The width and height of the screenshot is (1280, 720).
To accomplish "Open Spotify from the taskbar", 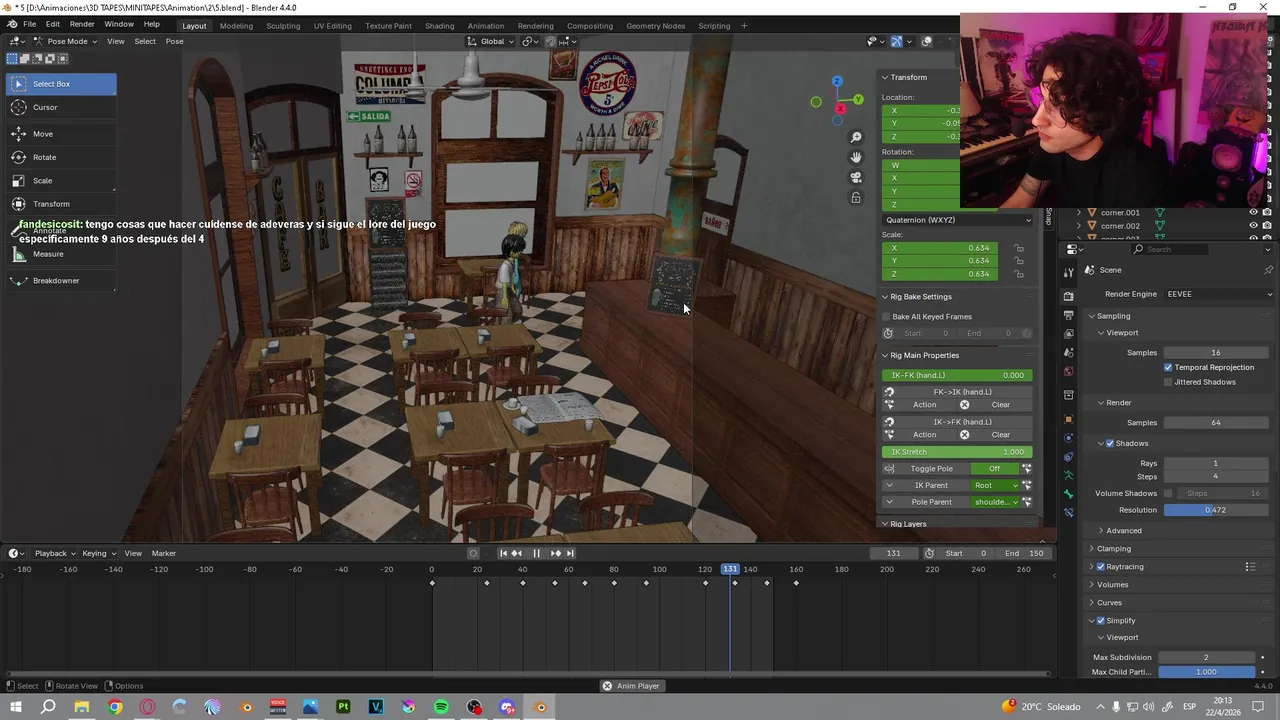I will [441, 707].
